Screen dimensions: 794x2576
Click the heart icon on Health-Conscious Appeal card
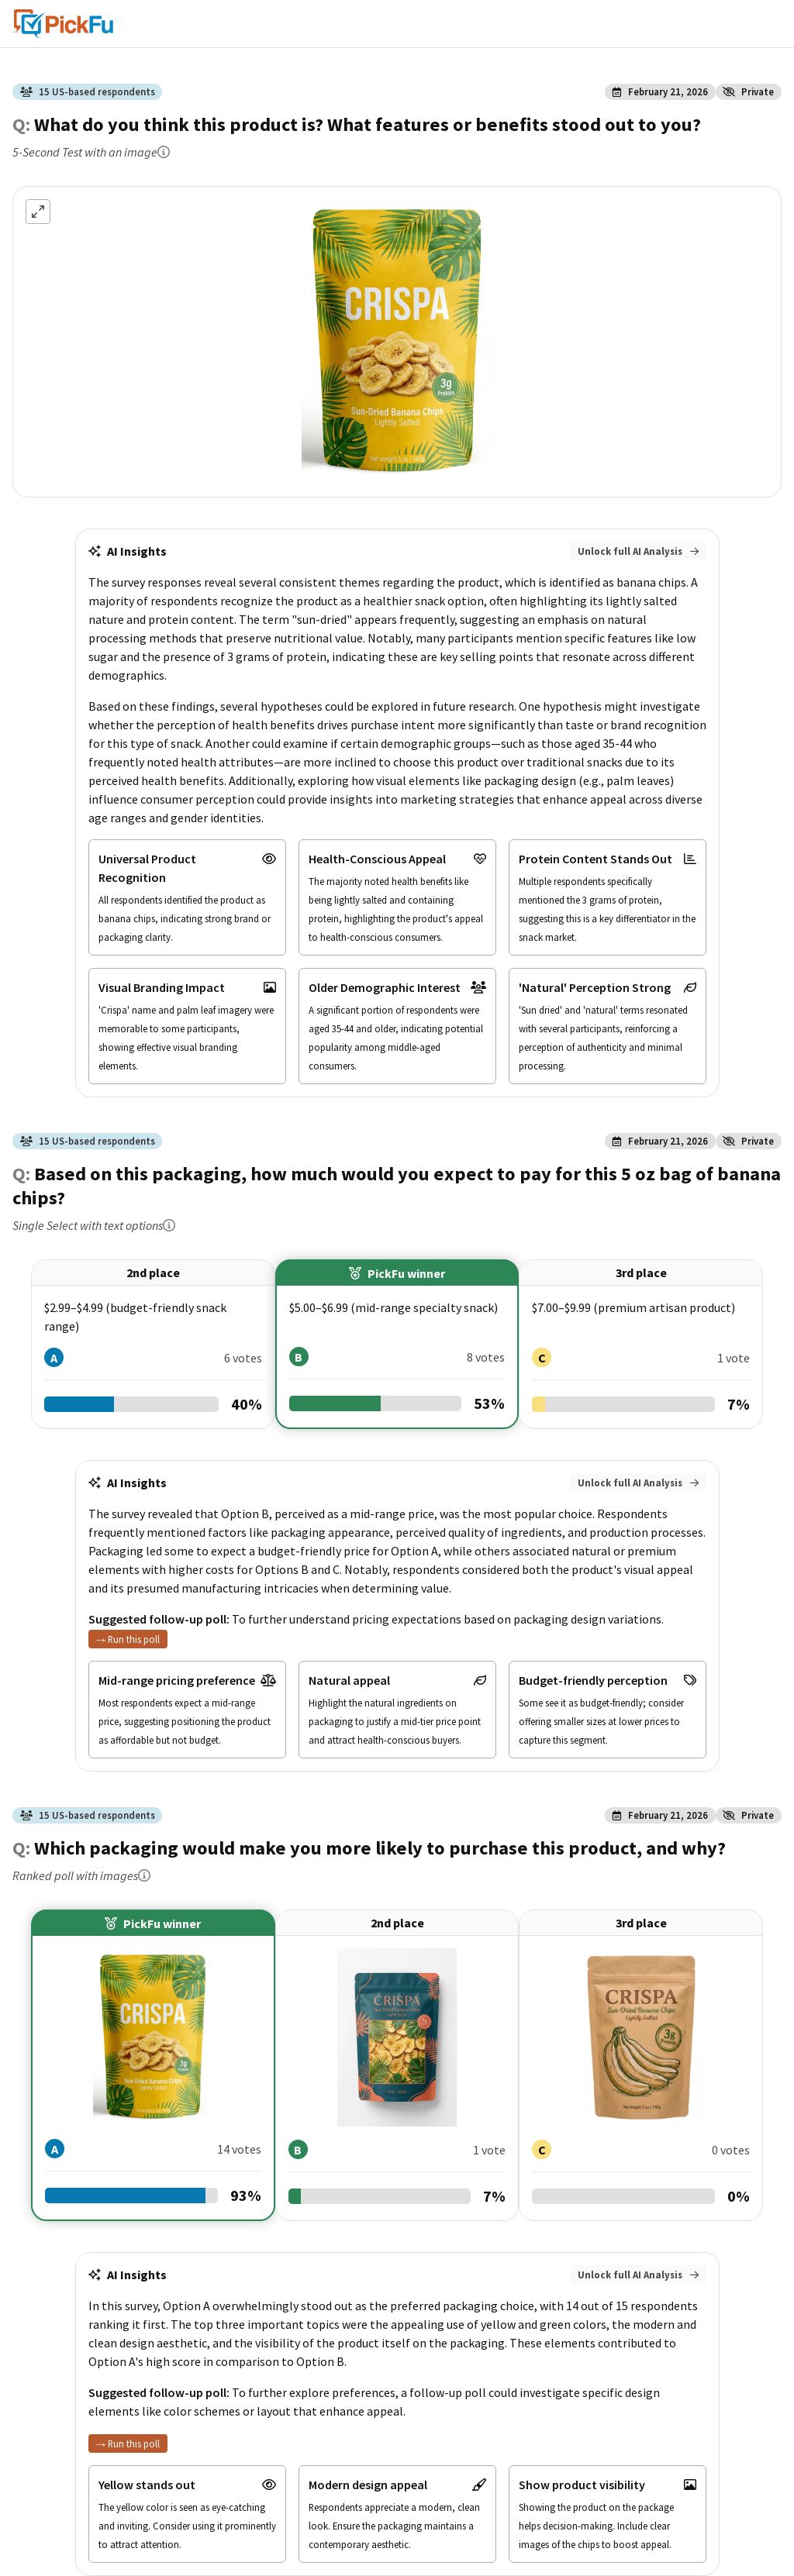(479, 859)
